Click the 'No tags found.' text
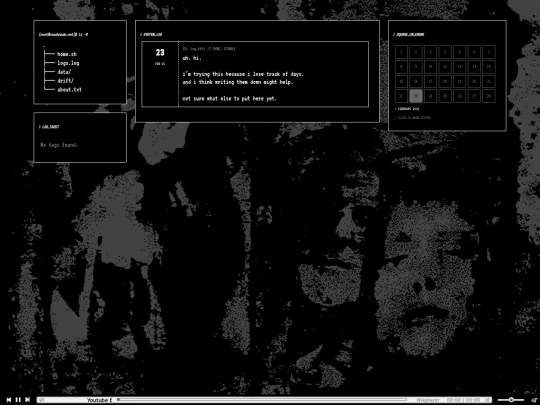540x405 pixels. click(59, 145)
